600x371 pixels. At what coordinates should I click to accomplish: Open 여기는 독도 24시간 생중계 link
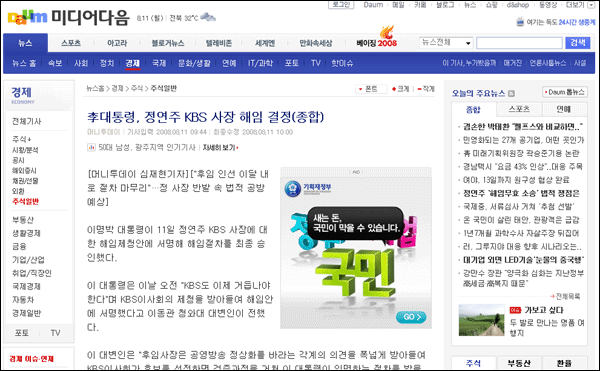[x=561, y=22]
